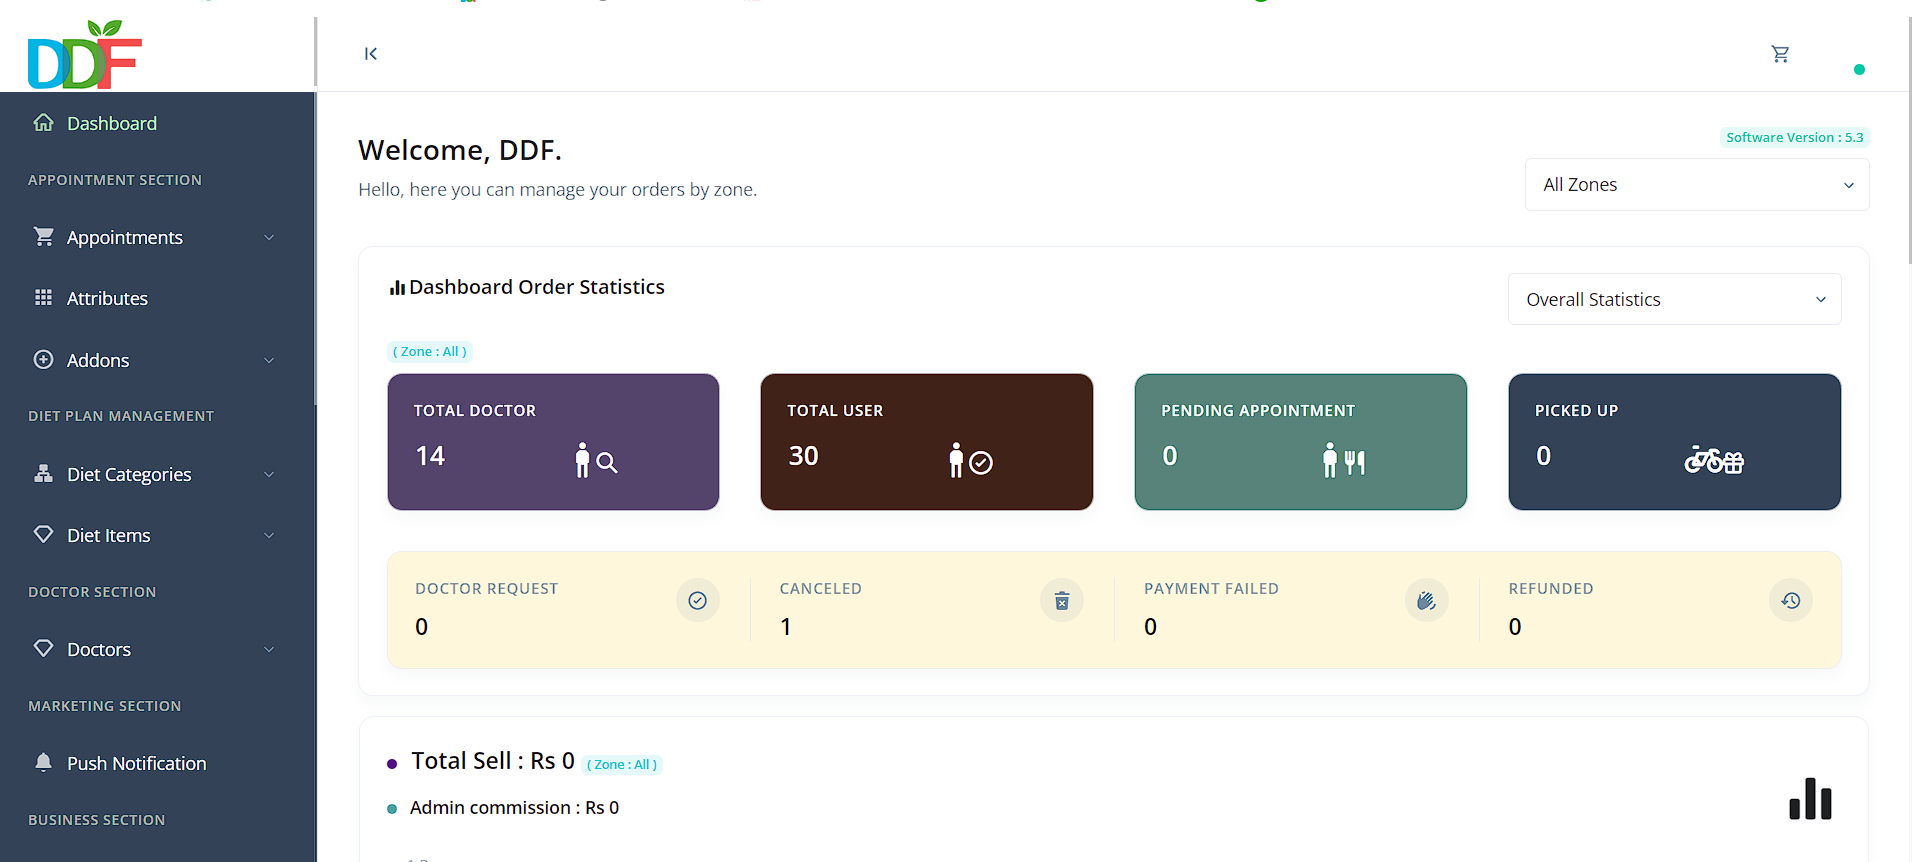Click the shopping cart icon in header
Viewport: 1912px width, 862px height.
[1780, 54]
